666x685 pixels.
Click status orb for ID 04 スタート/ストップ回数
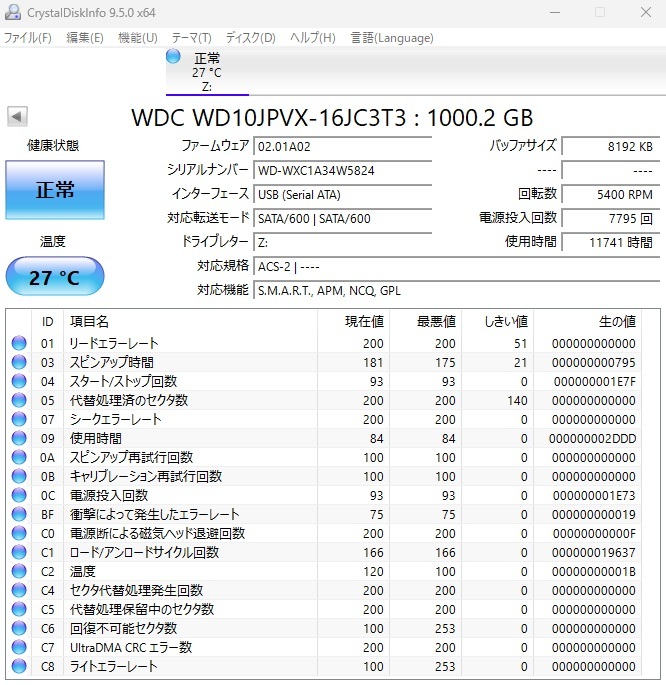tap(19, 381)
